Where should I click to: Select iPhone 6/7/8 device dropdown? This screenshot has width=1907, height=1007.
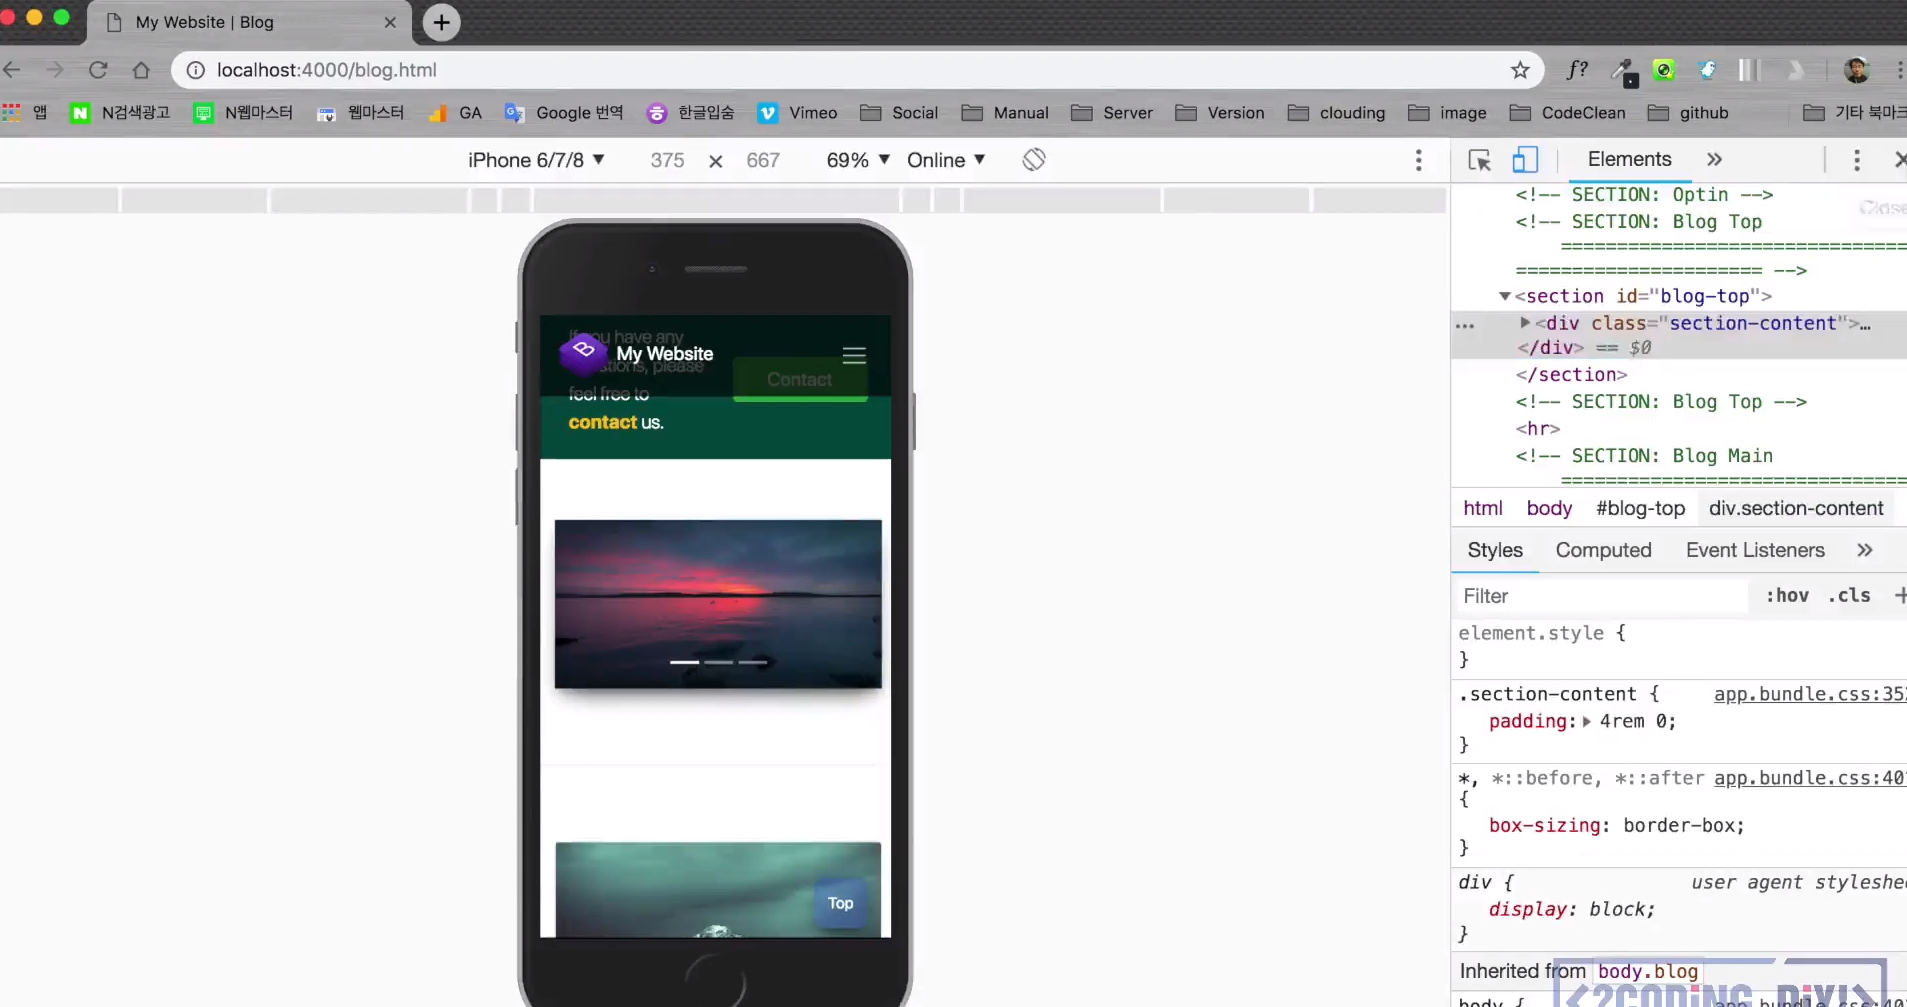tap(536, 160)
